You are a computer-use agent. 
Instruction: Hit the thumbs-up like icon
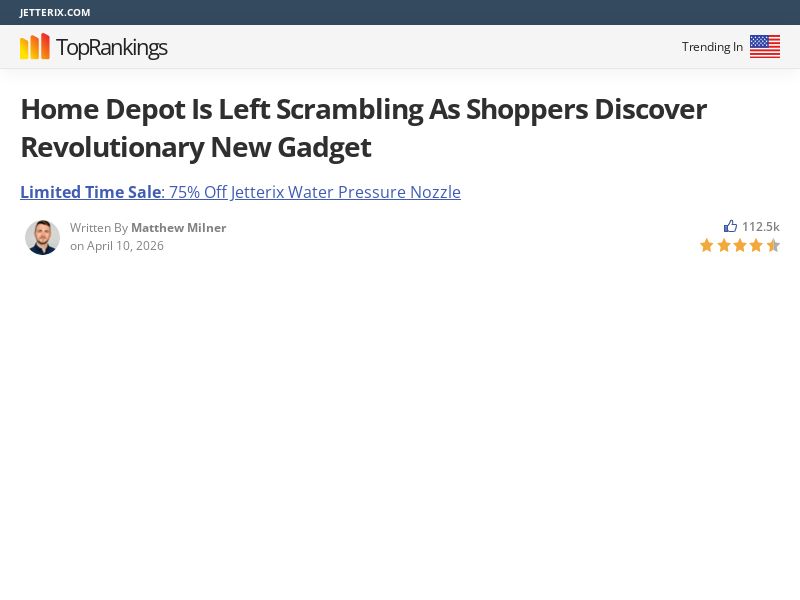(731, 227)
